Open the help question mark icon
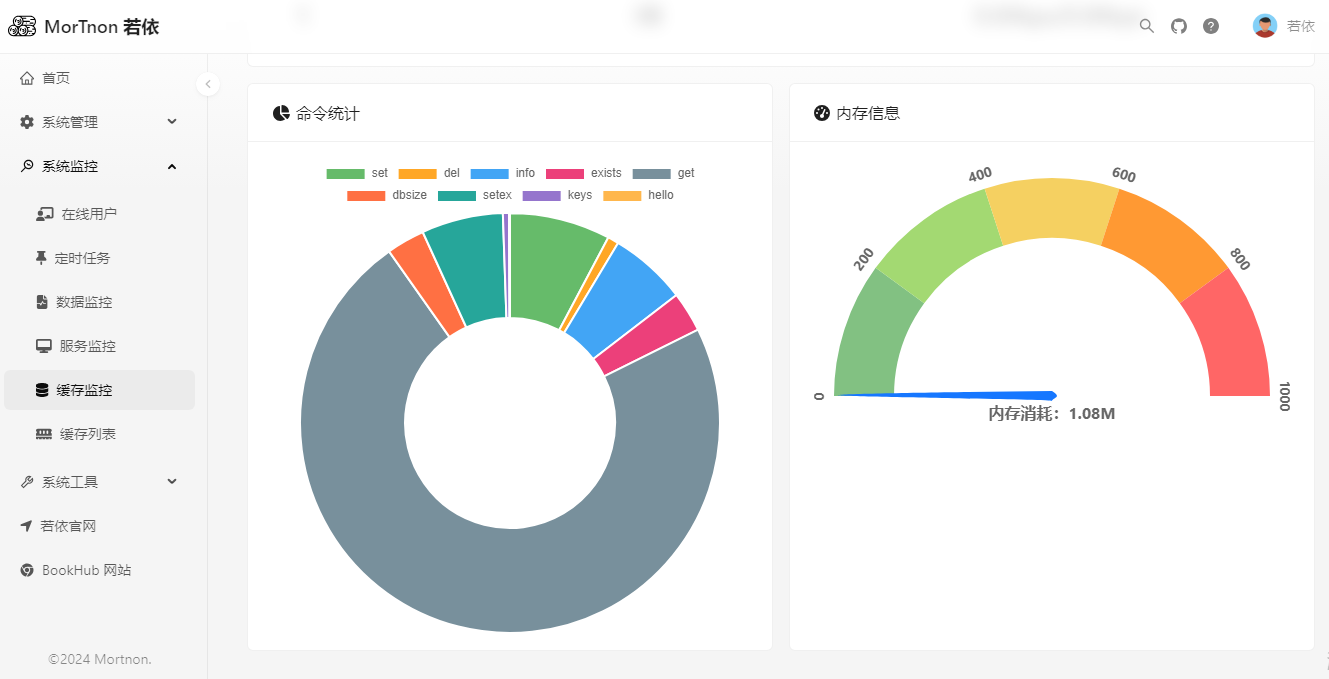This screenshot has height=679, width=1329. (x=1210, y=25)
